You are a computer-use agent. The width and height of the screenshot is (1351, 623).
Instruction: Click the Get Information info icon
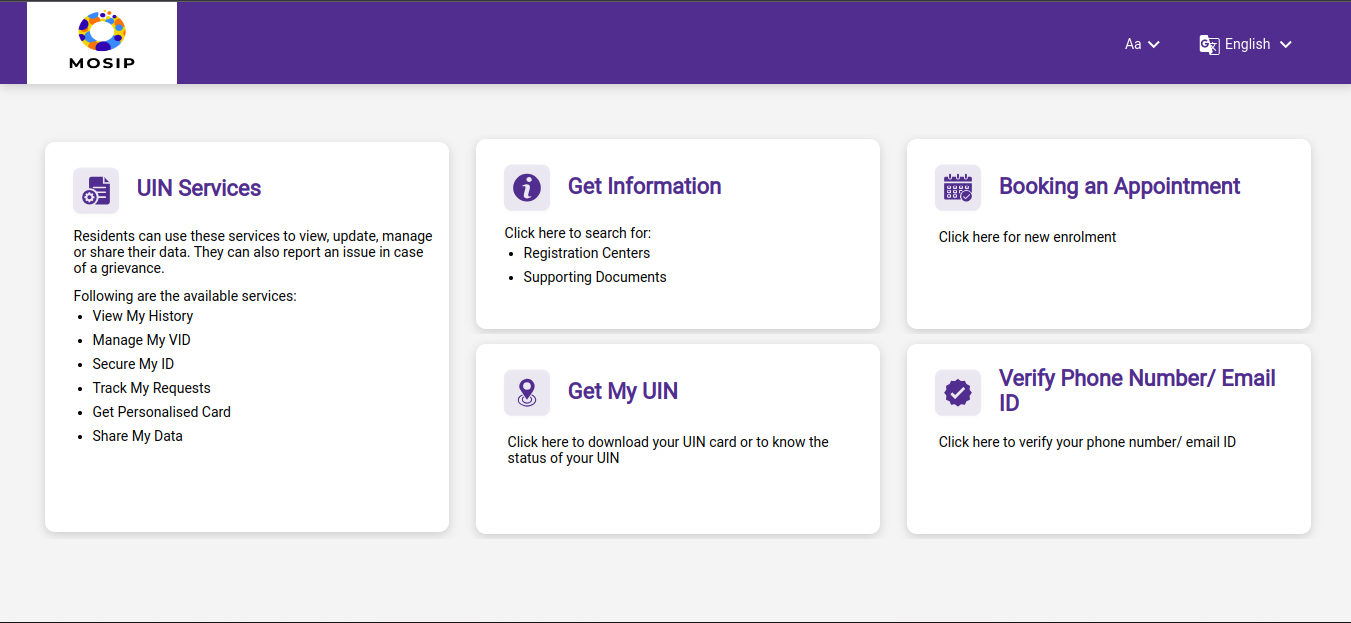point(527,187)
